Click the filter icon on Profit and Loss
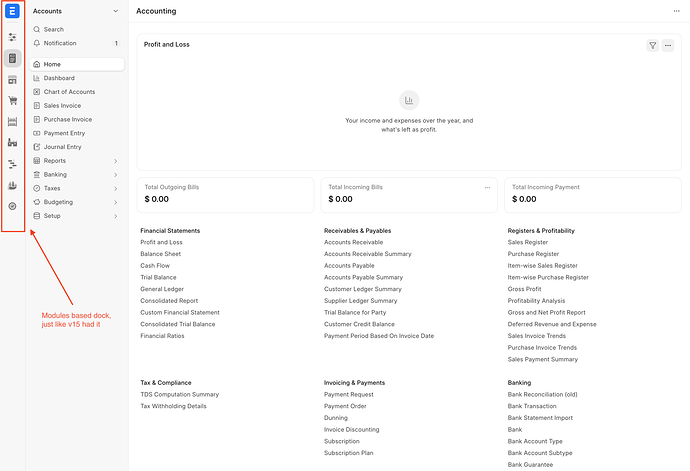The width and height of the screenshot is (690, 471). pos(653,45)
